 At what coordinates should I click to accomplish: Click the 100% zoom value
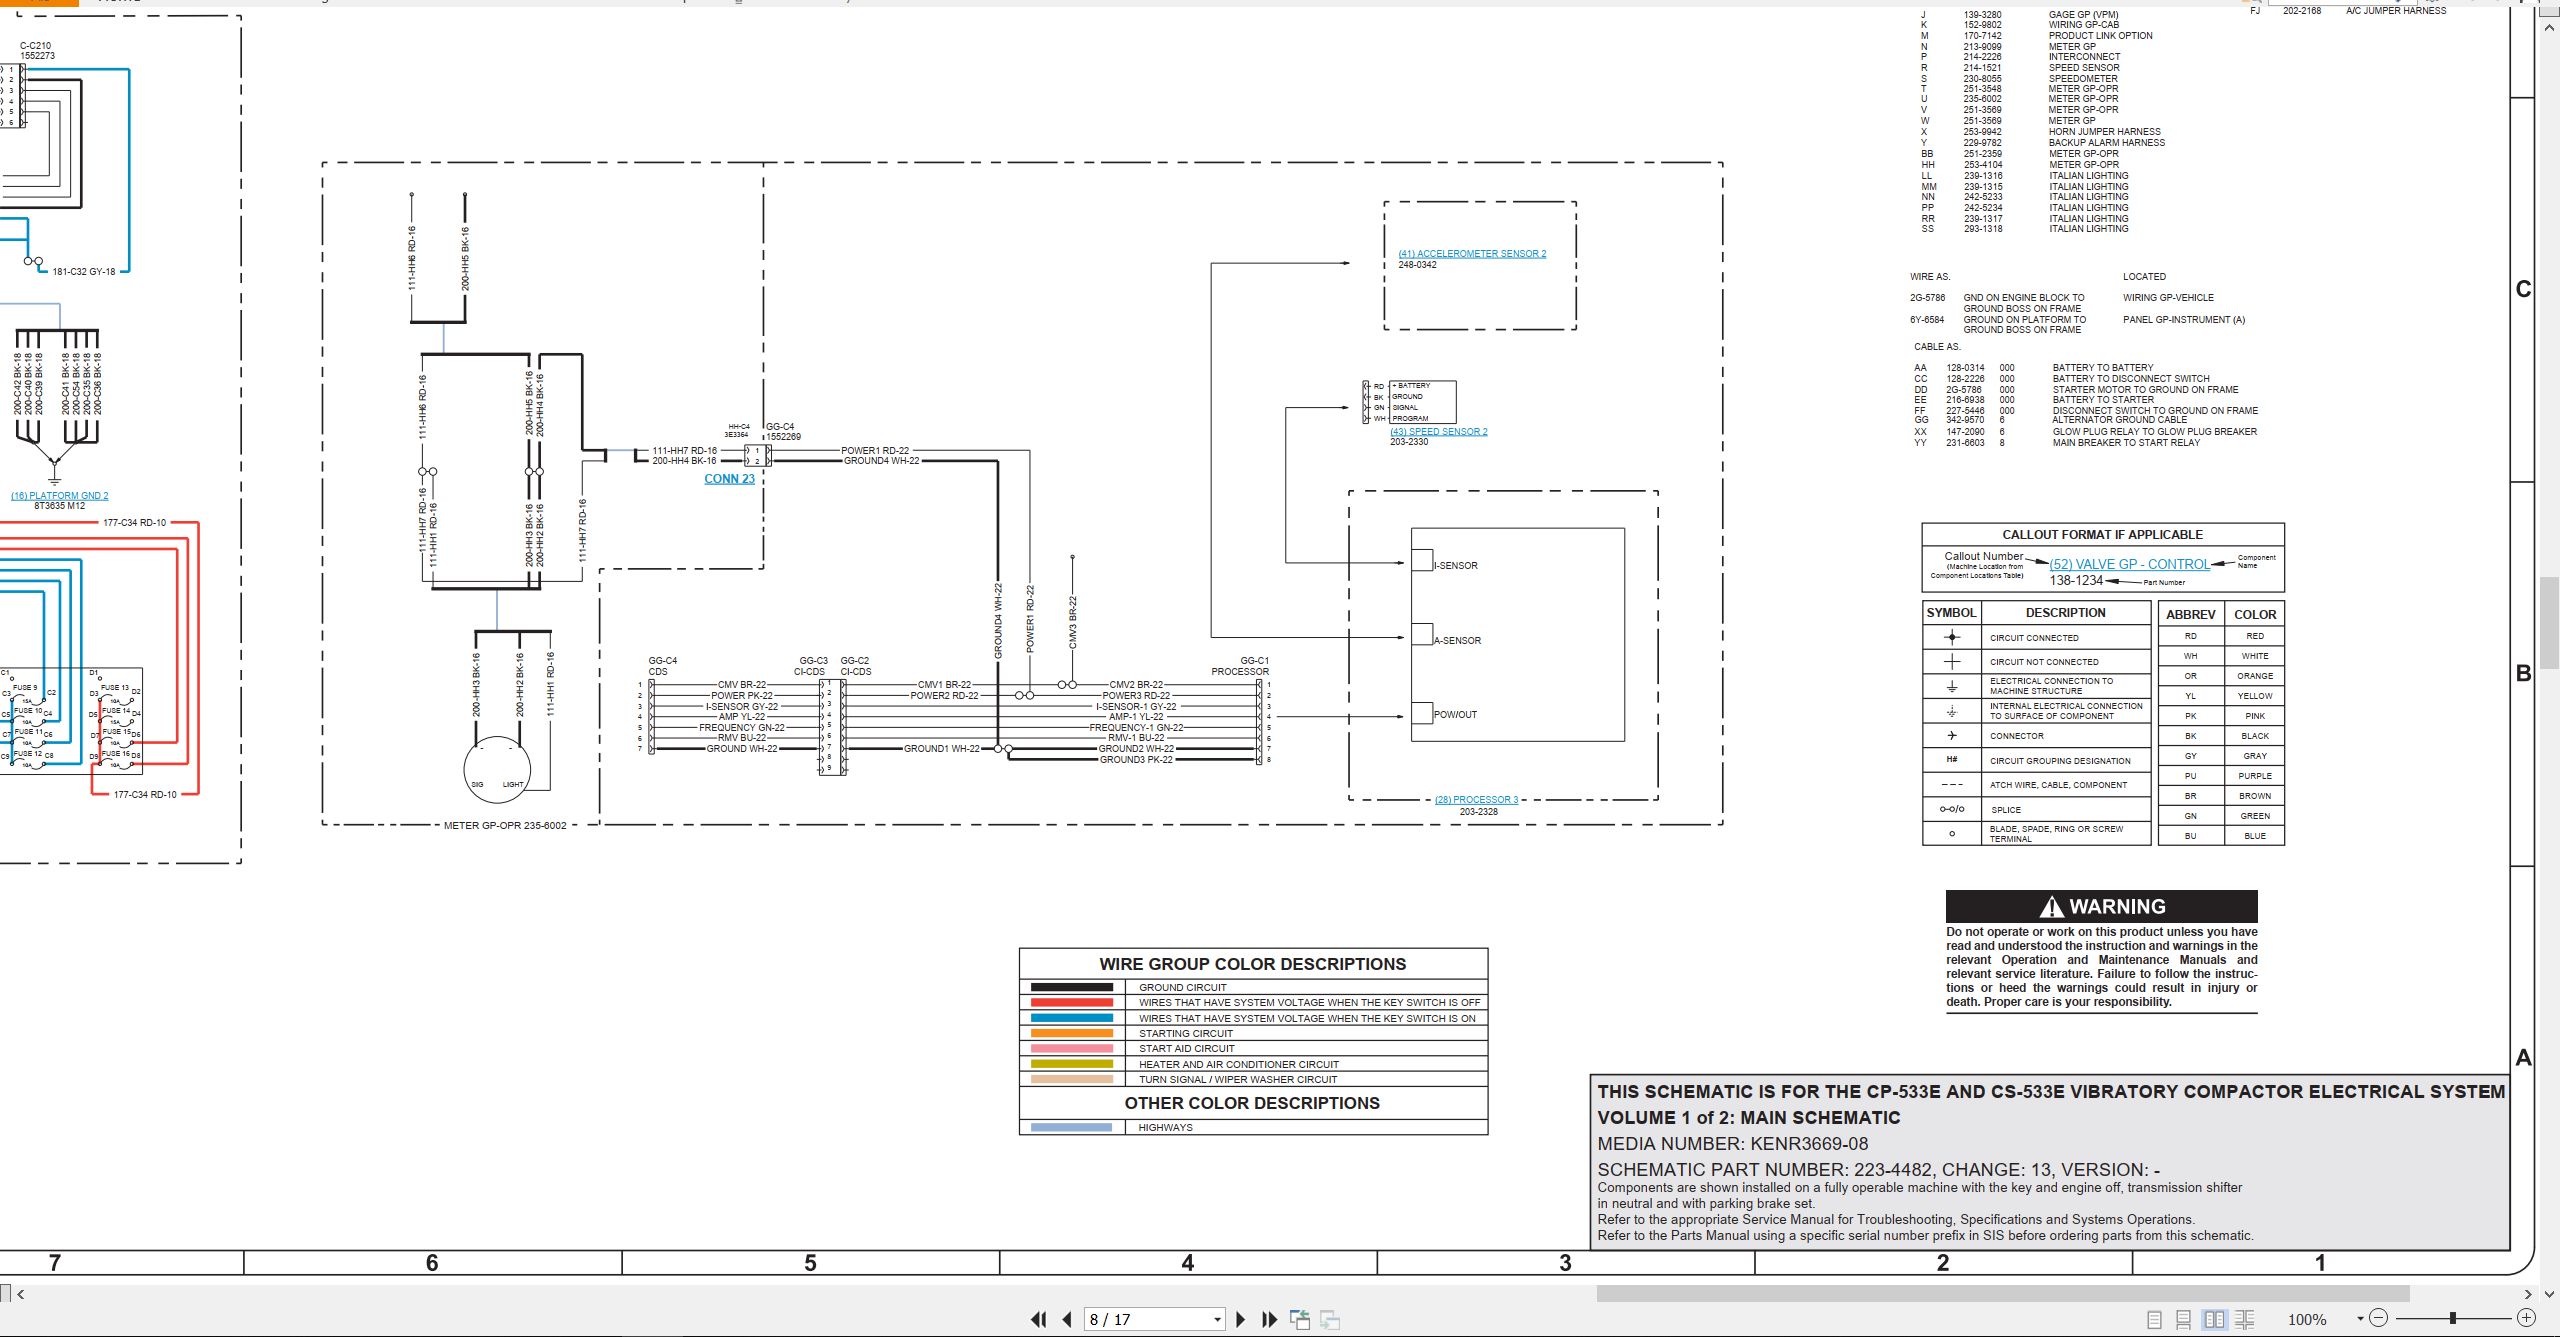2307,1320
